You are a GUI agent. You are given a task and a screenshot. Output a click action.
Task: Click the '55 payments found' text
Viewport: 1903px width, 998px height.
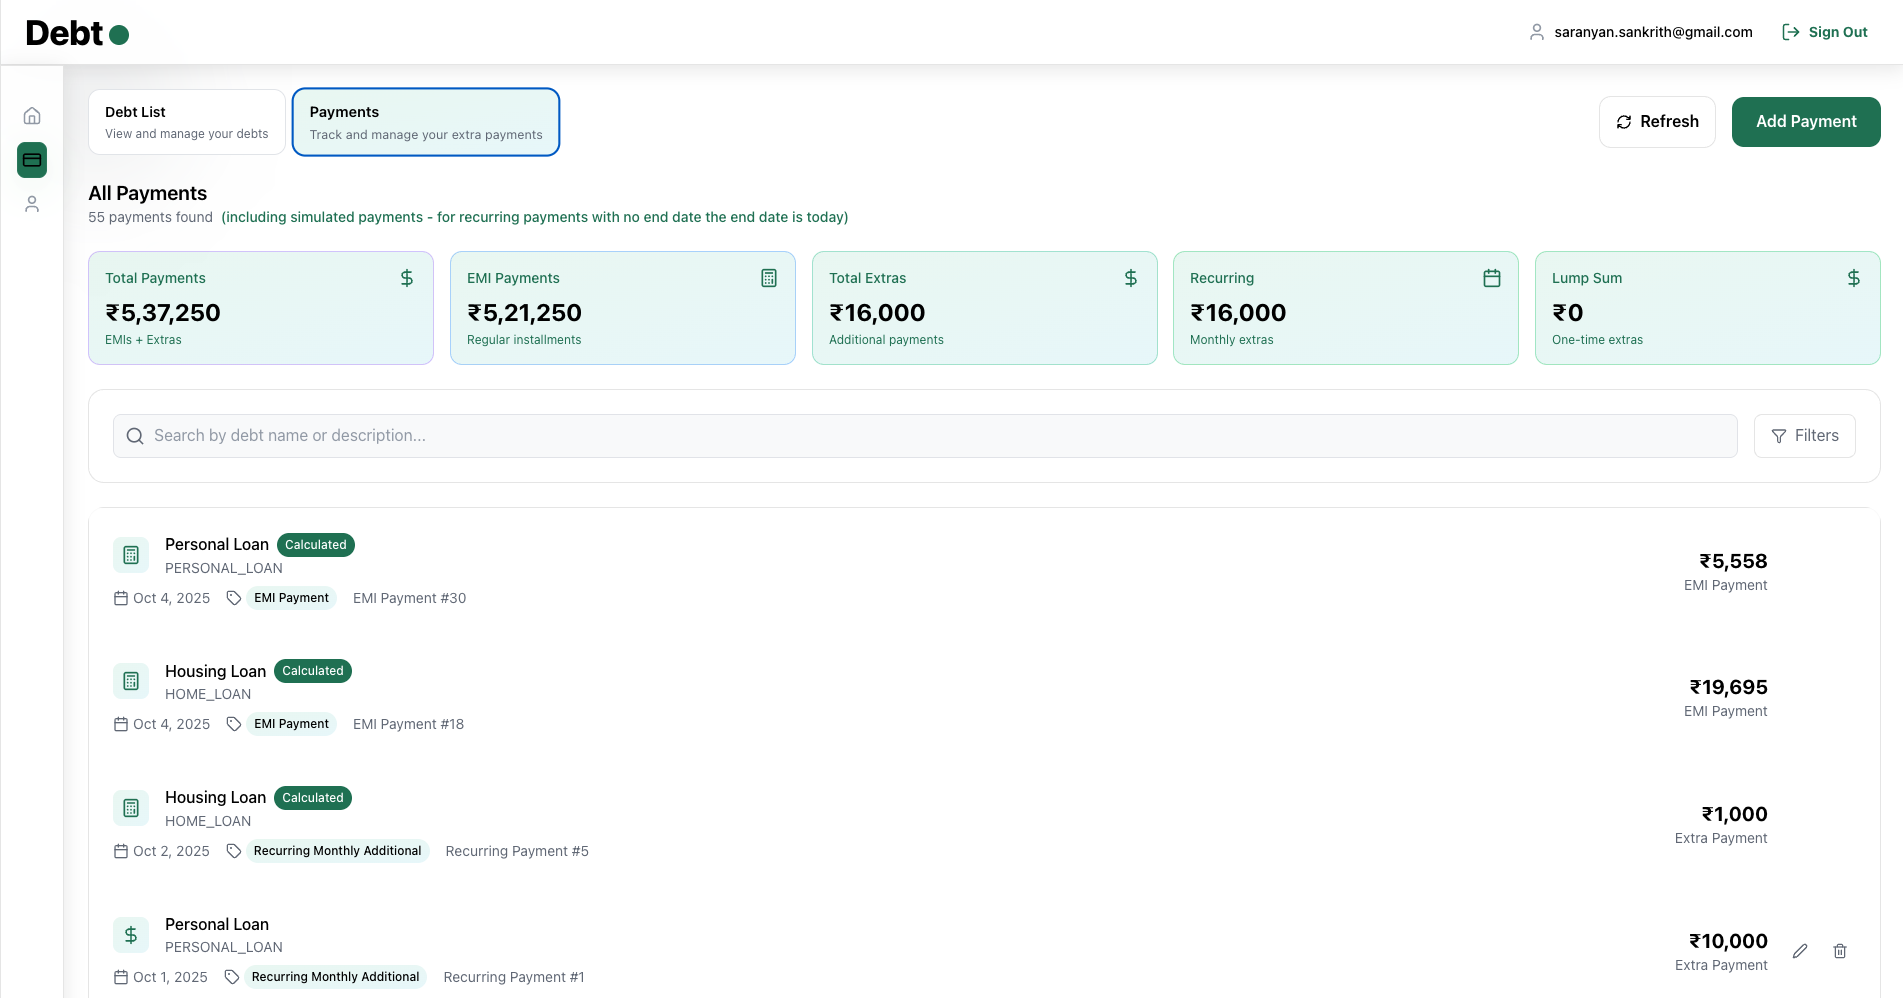150,217
